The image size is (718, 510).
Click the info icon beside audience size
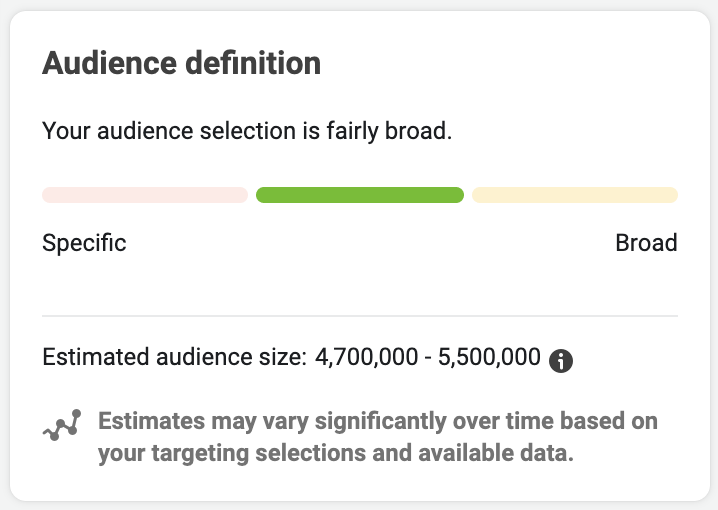(561, 361)
